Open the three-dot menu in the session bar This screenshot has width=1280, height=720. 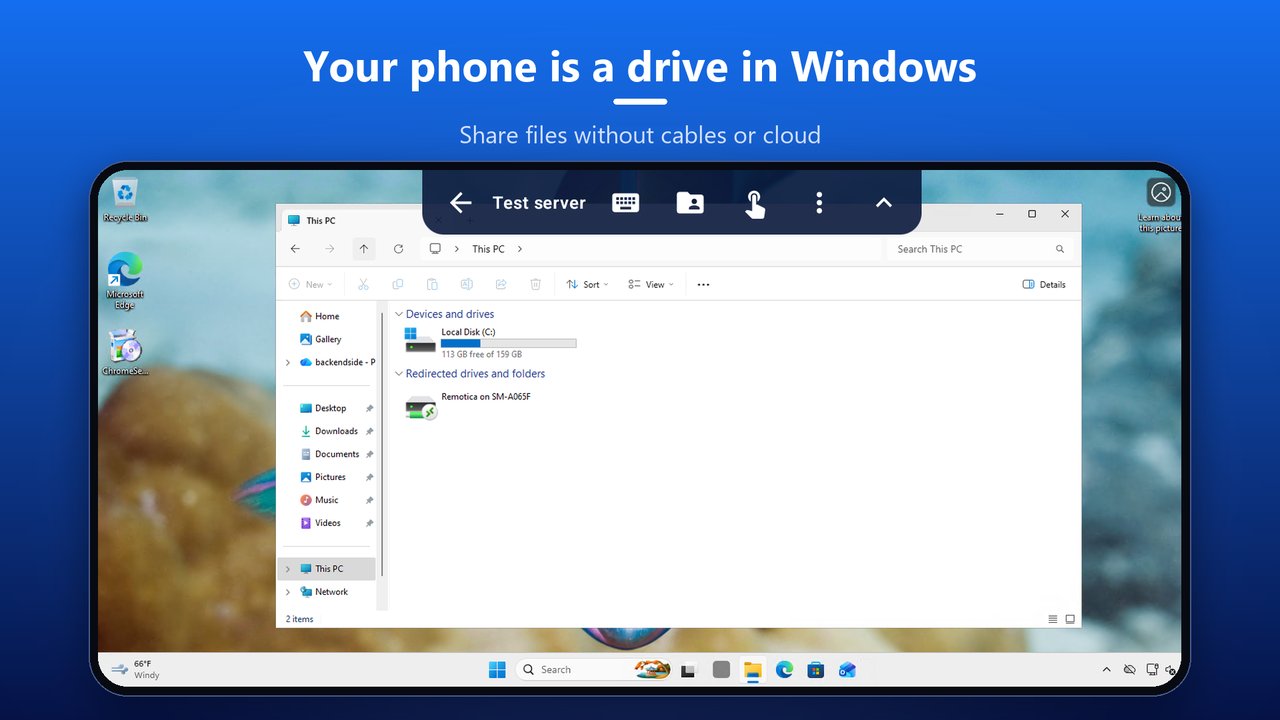[819, 203]
